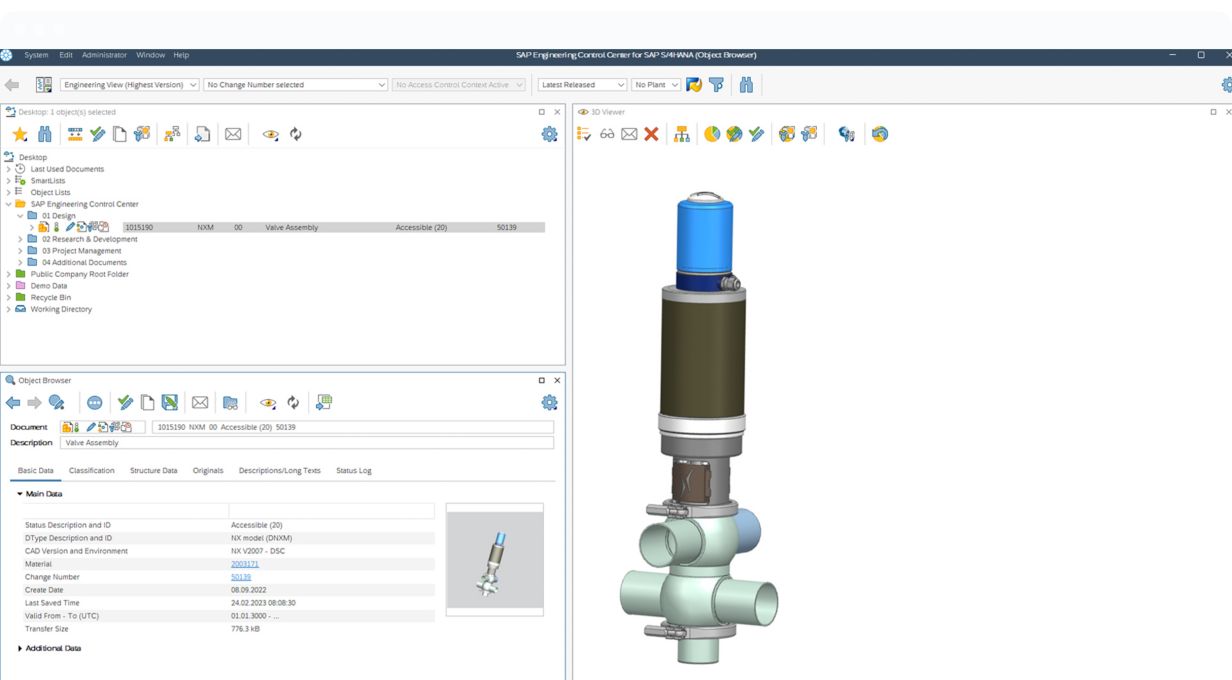Click the glasses icon in 3D Viewer toolbar
This screenshot has height=680, width=1232.
click(607, 134)
